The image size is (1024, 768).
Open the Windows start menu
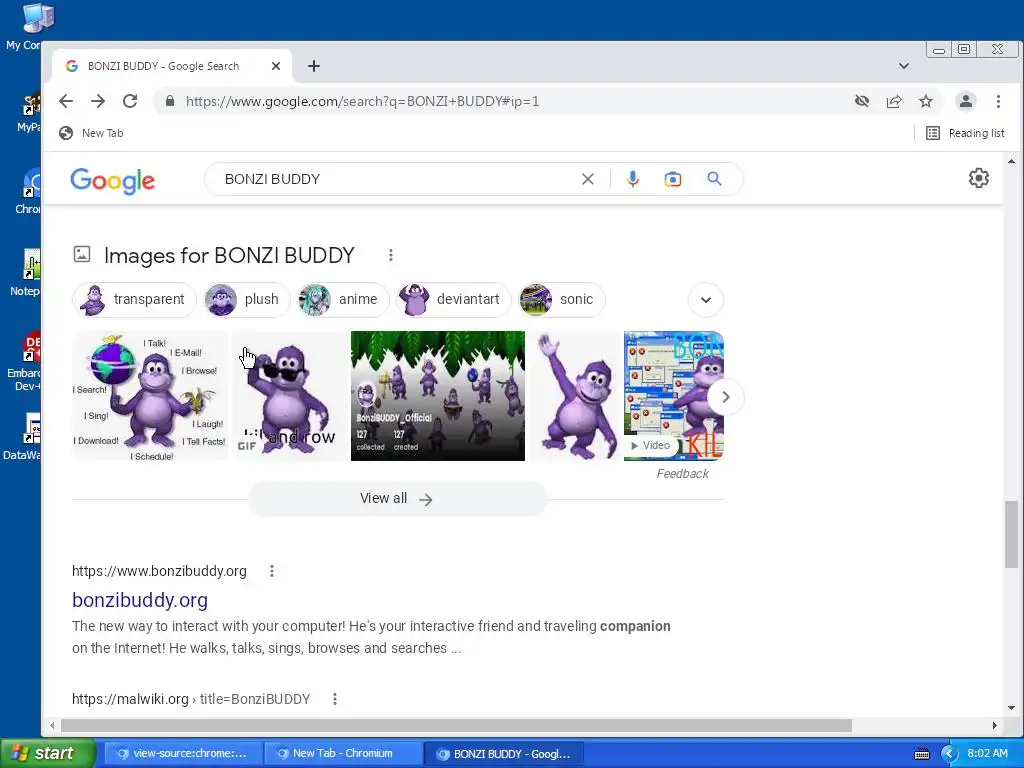pos(48,754)
